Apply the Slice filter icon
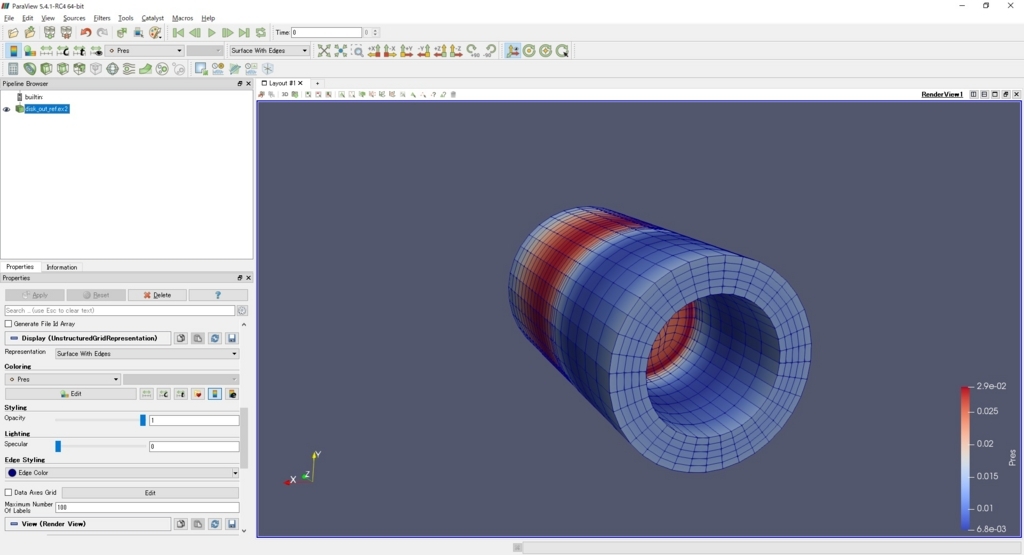This screenshot has width=1024, height=555. point(63,69)
